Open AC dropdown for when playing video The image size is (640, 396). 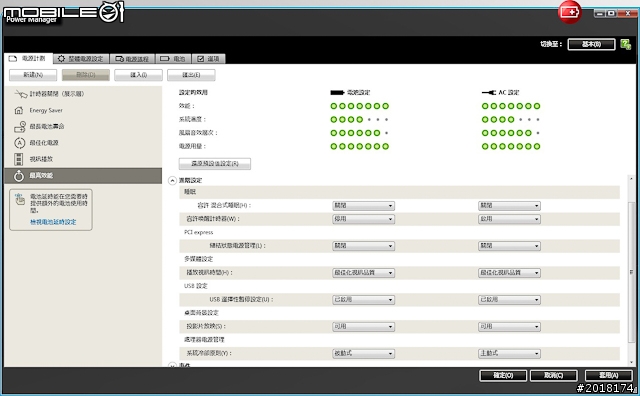coord(509,273)
